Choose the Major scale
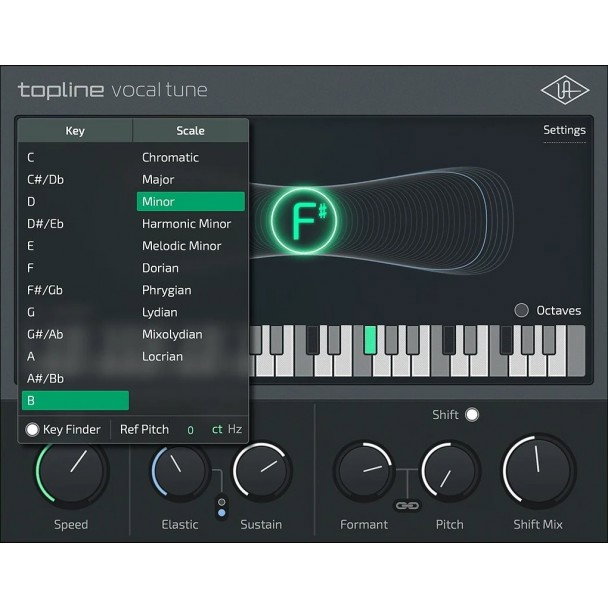 (x=191, y=180)
